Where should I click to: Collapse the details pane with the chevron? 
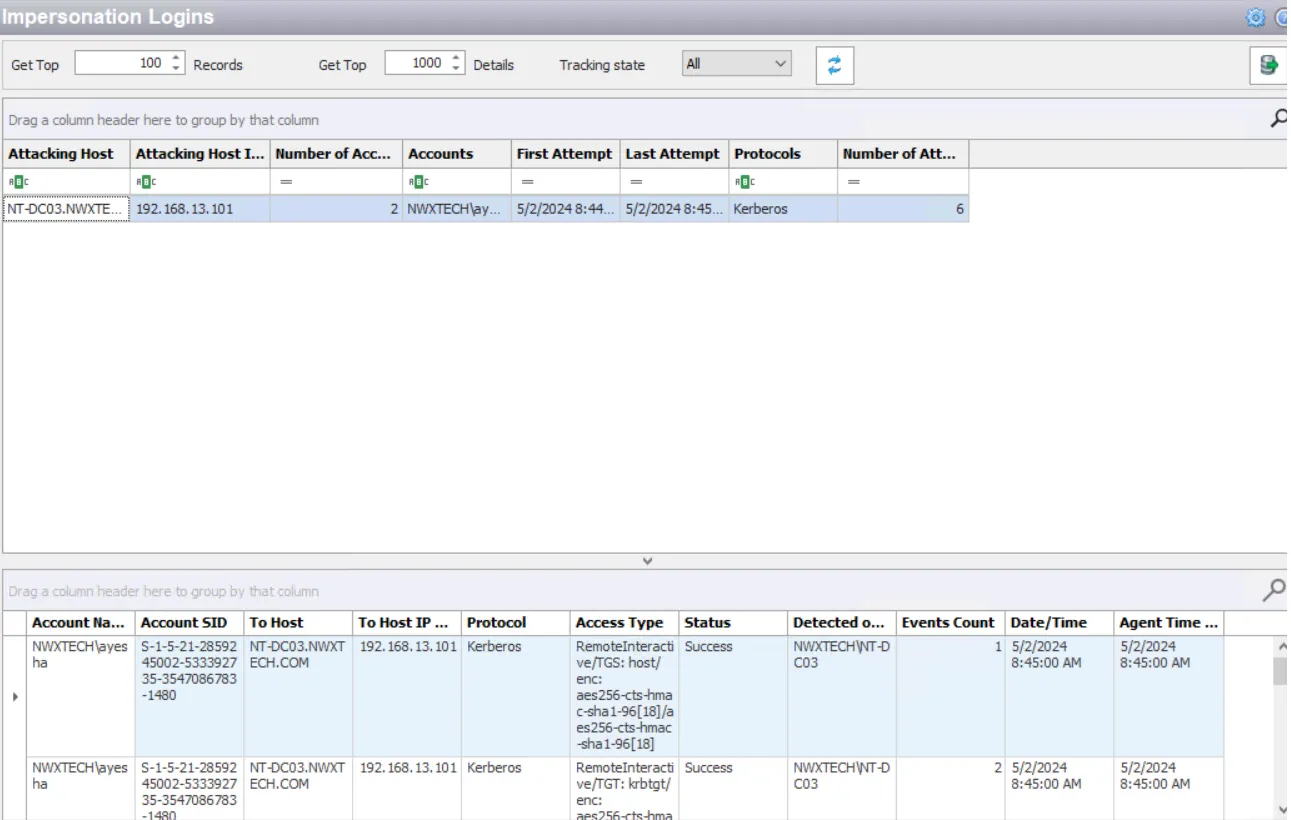tap(646, 561)
